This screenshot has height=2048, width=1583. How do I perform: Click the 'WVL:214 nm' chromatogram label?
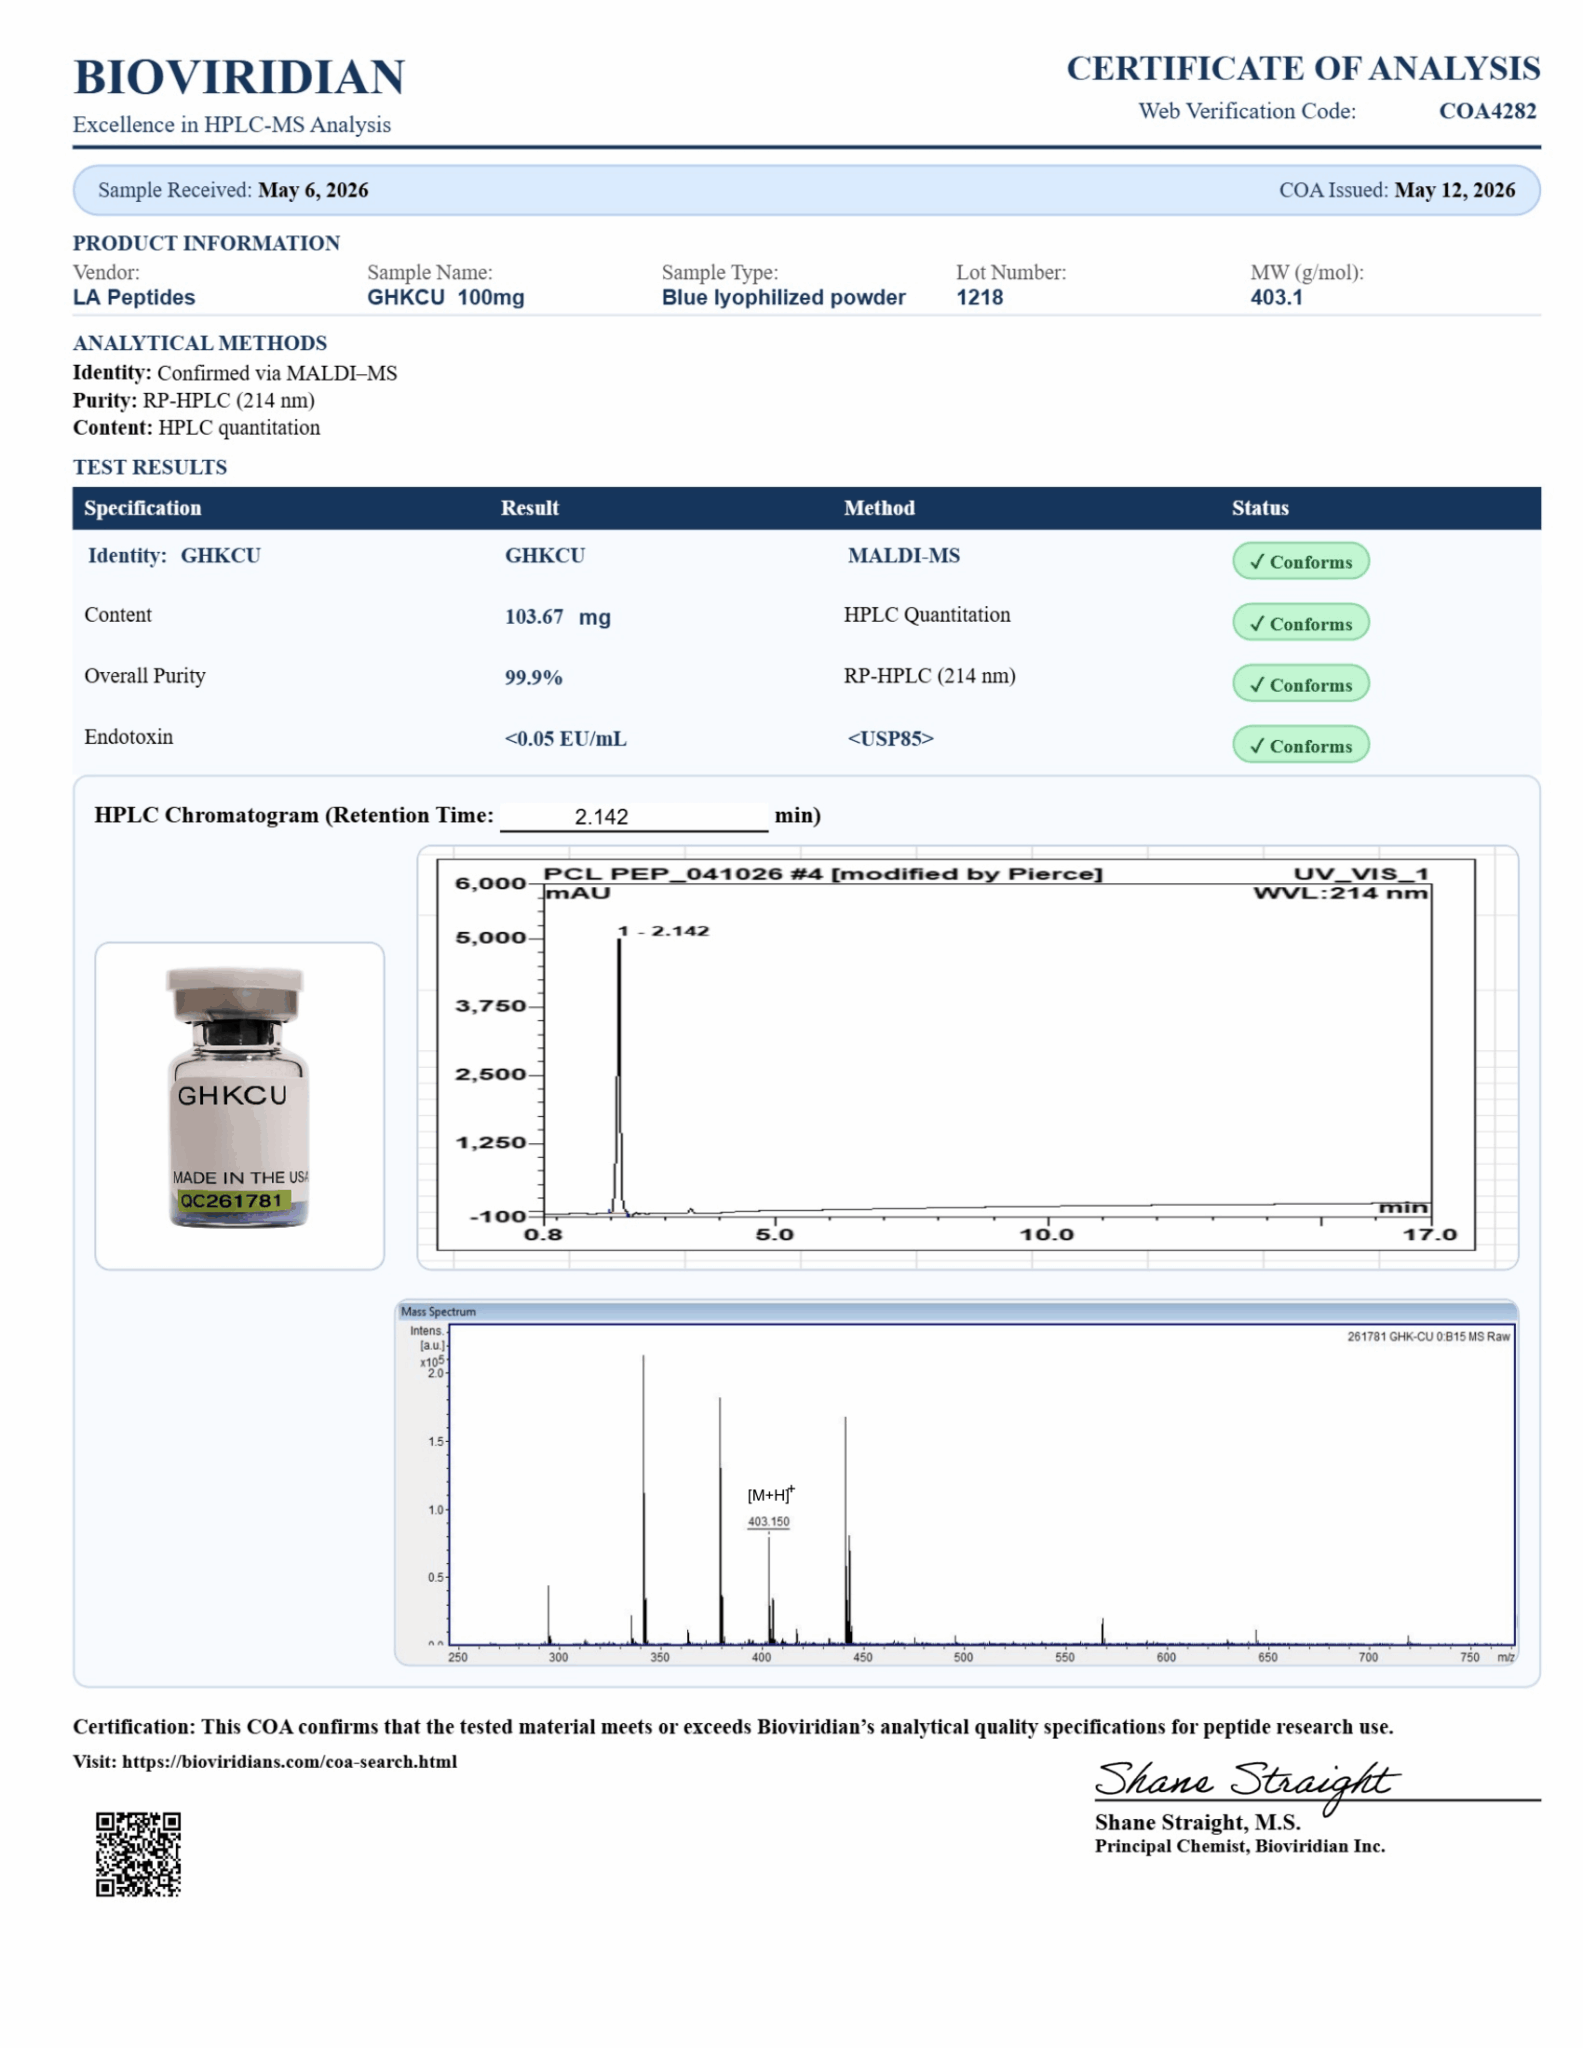[x=1341, y=893]
